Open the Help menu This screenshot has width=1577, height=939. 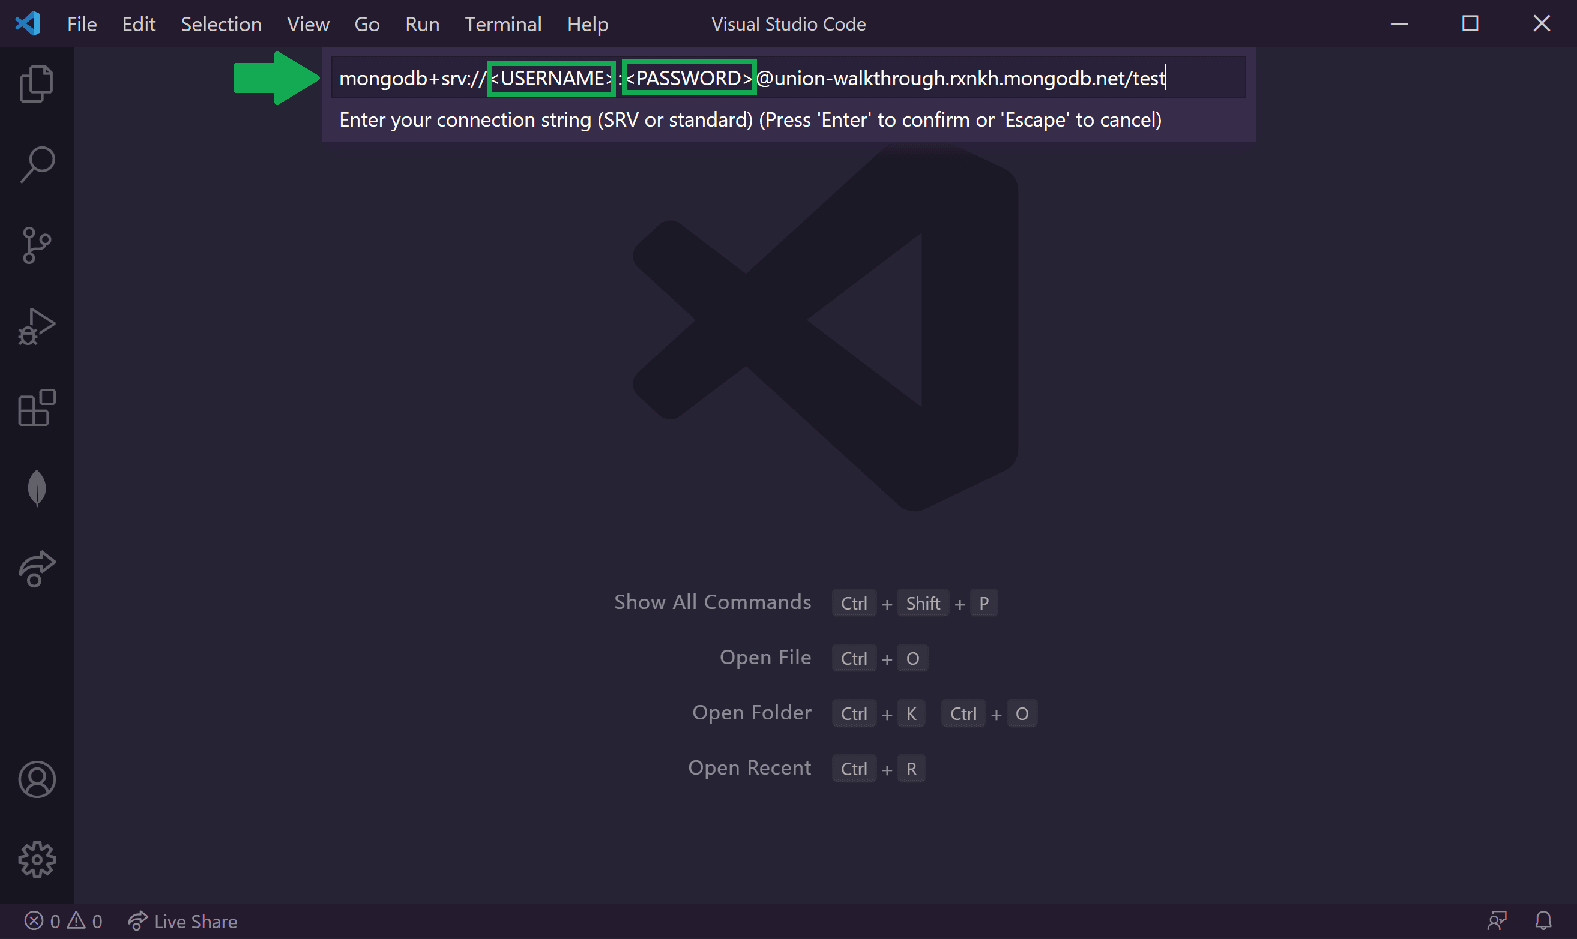pos(588,24)
